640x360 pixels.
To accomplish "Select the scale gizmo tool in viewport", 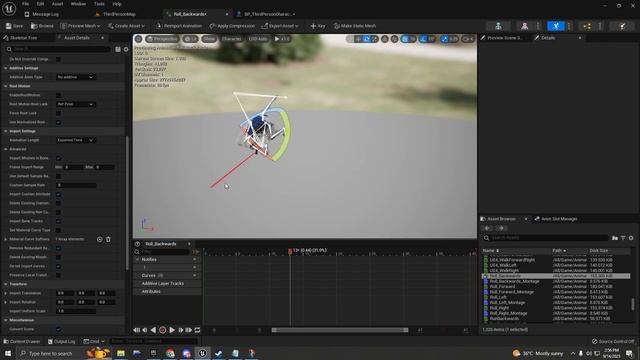I will (375, 39).
